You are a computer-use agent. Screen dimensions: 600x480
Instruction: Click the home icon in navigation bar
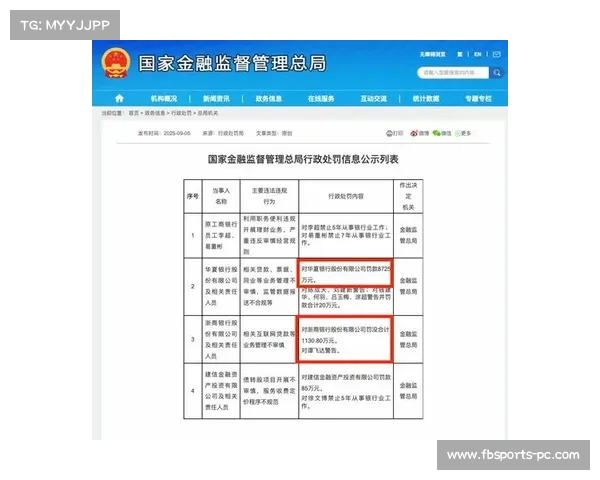[119, 99]
